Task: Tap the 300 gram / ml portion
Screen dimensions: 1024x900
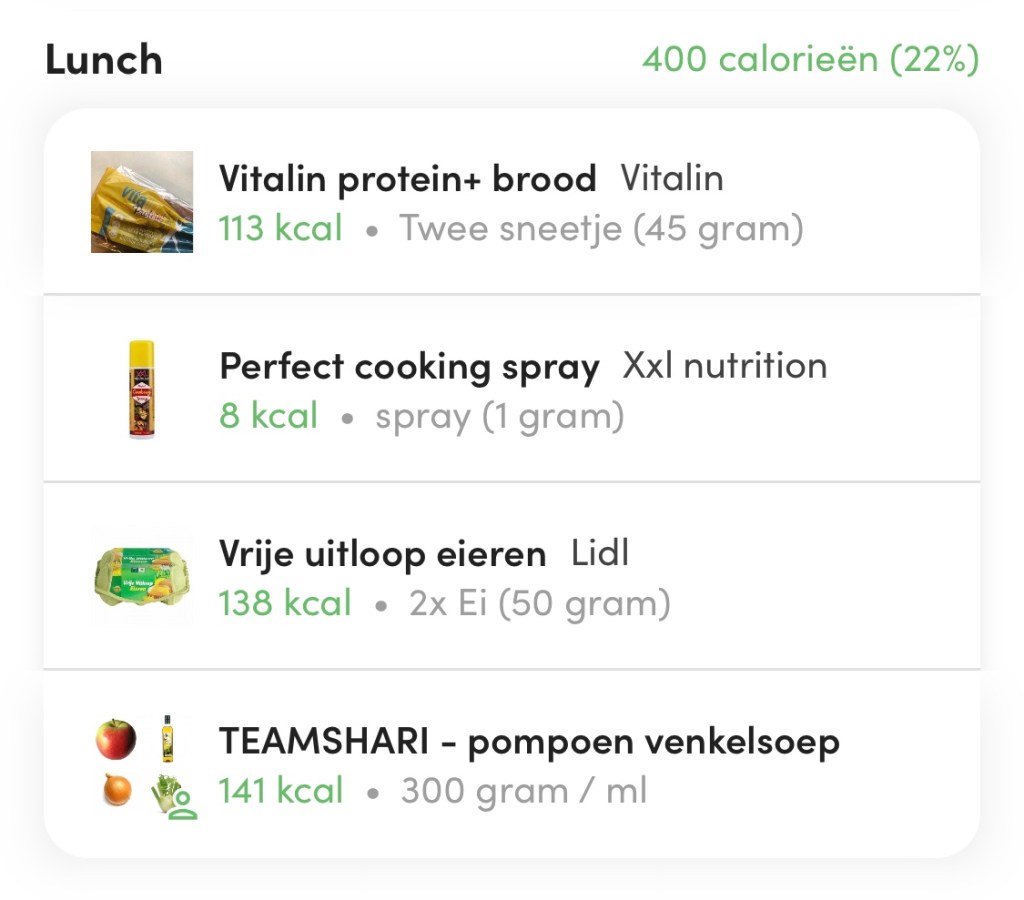Action: 524,791
